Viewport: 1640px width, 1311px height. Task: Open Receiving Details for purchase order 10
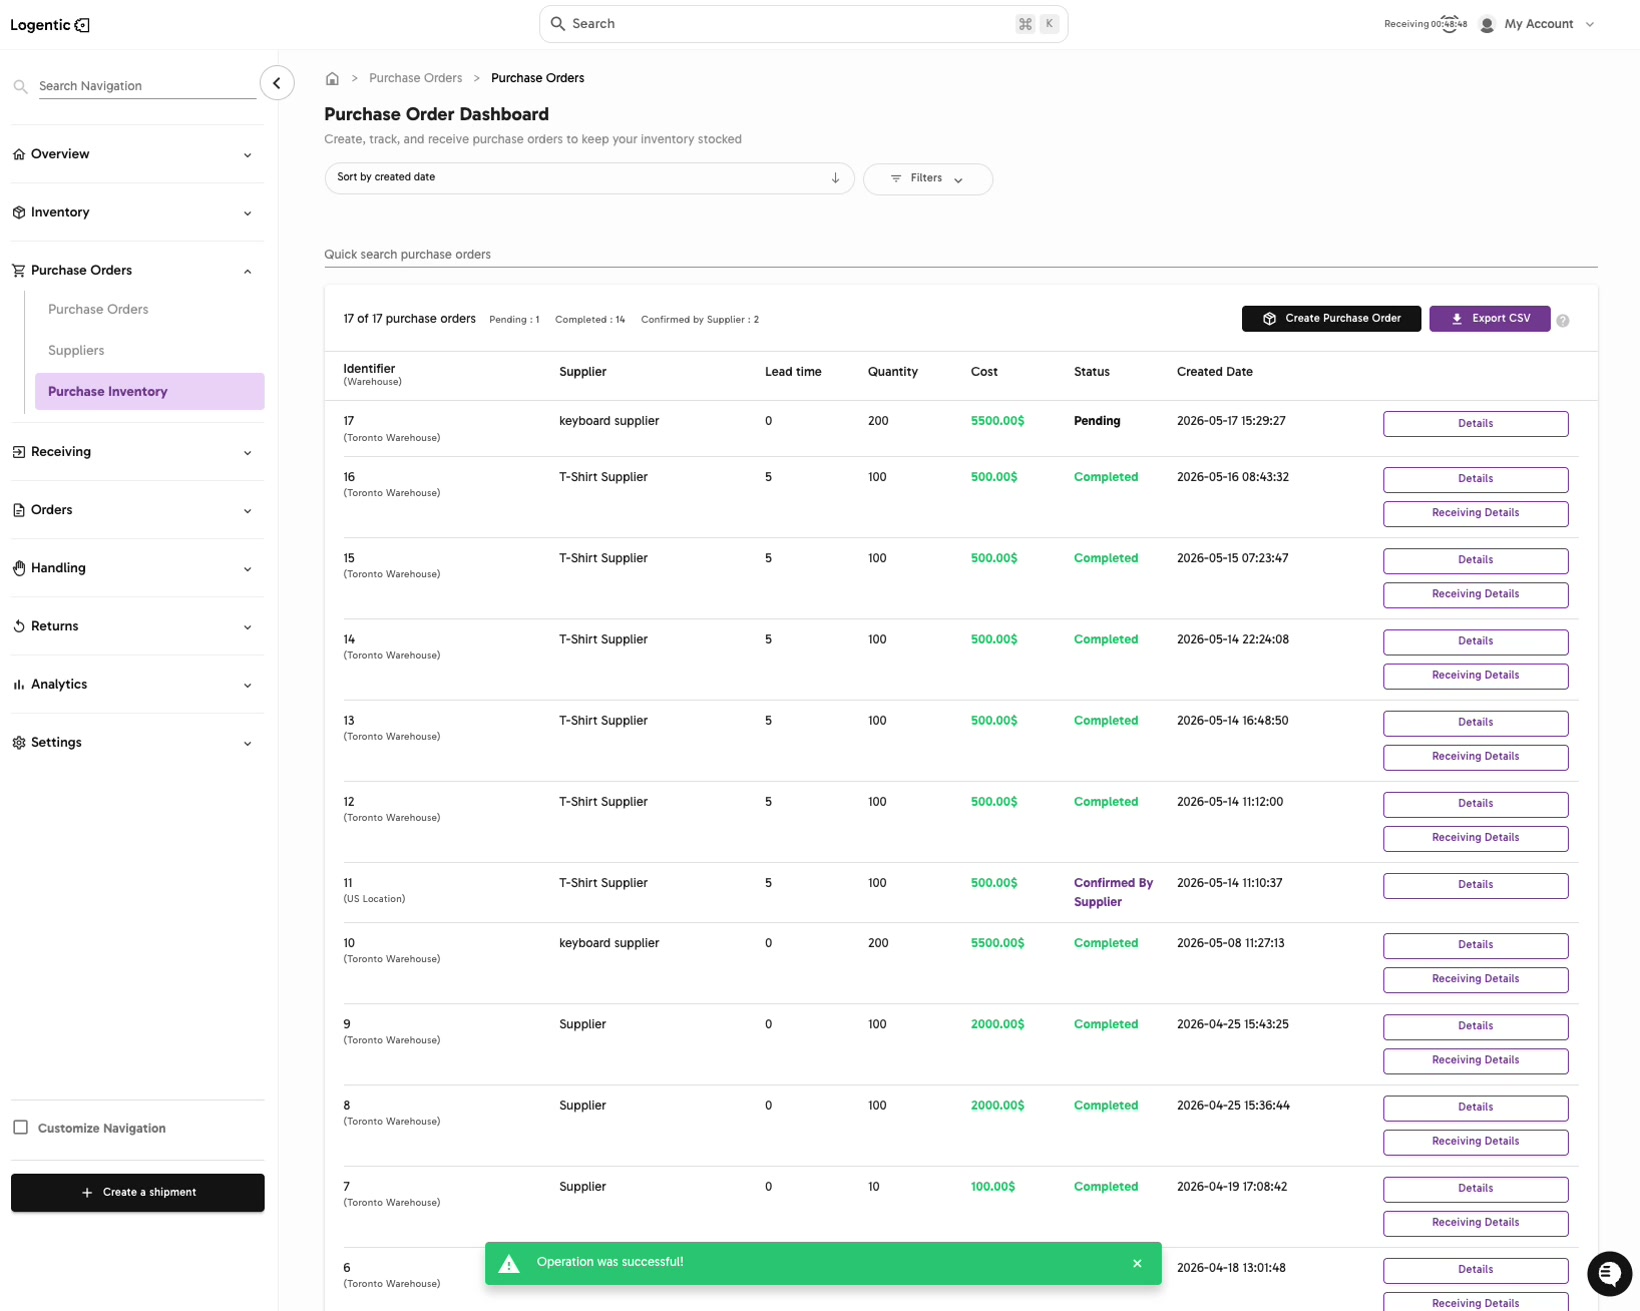pos(1475,979)
